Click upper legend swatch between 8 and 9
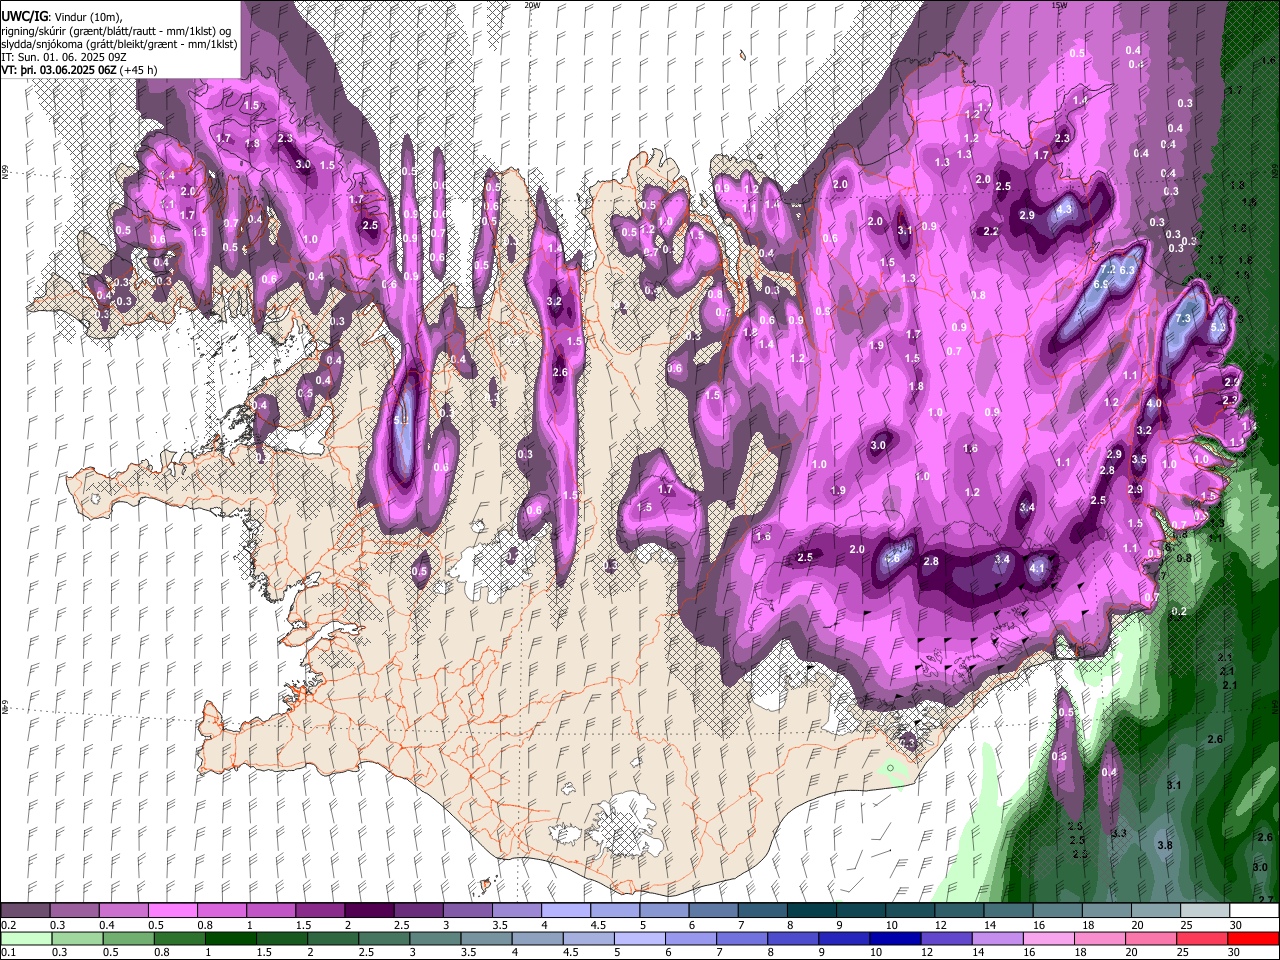Image resolution: width=1280 pixels, height=960 pixels. tap(812, 910)
